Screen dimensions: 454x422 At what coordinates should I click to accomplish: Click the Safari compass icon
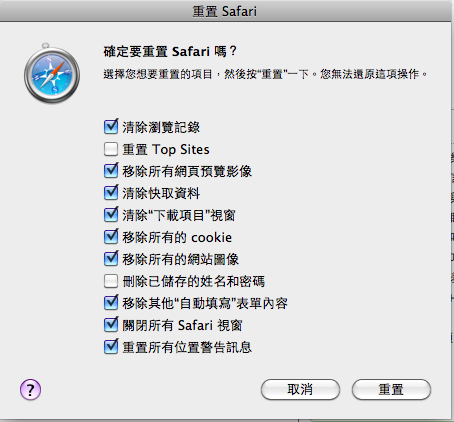tap(52, 73)
